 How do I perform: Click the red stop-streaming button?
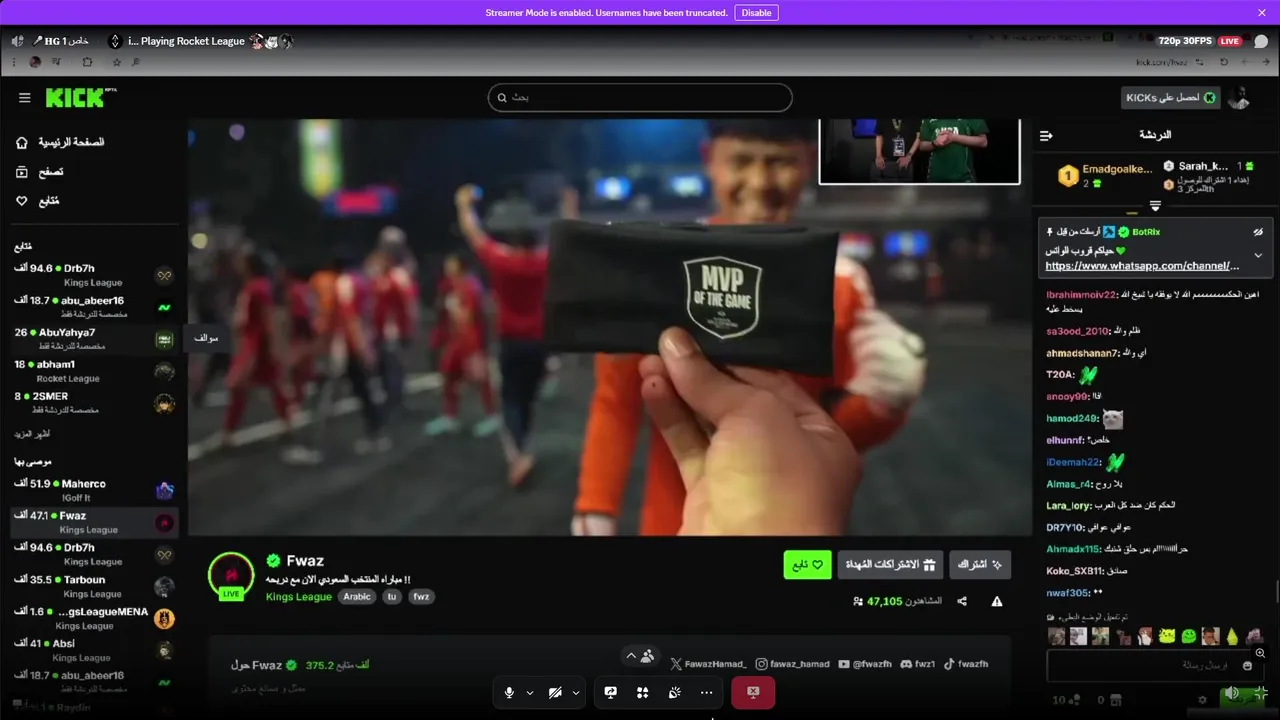(x=753, y=692)
